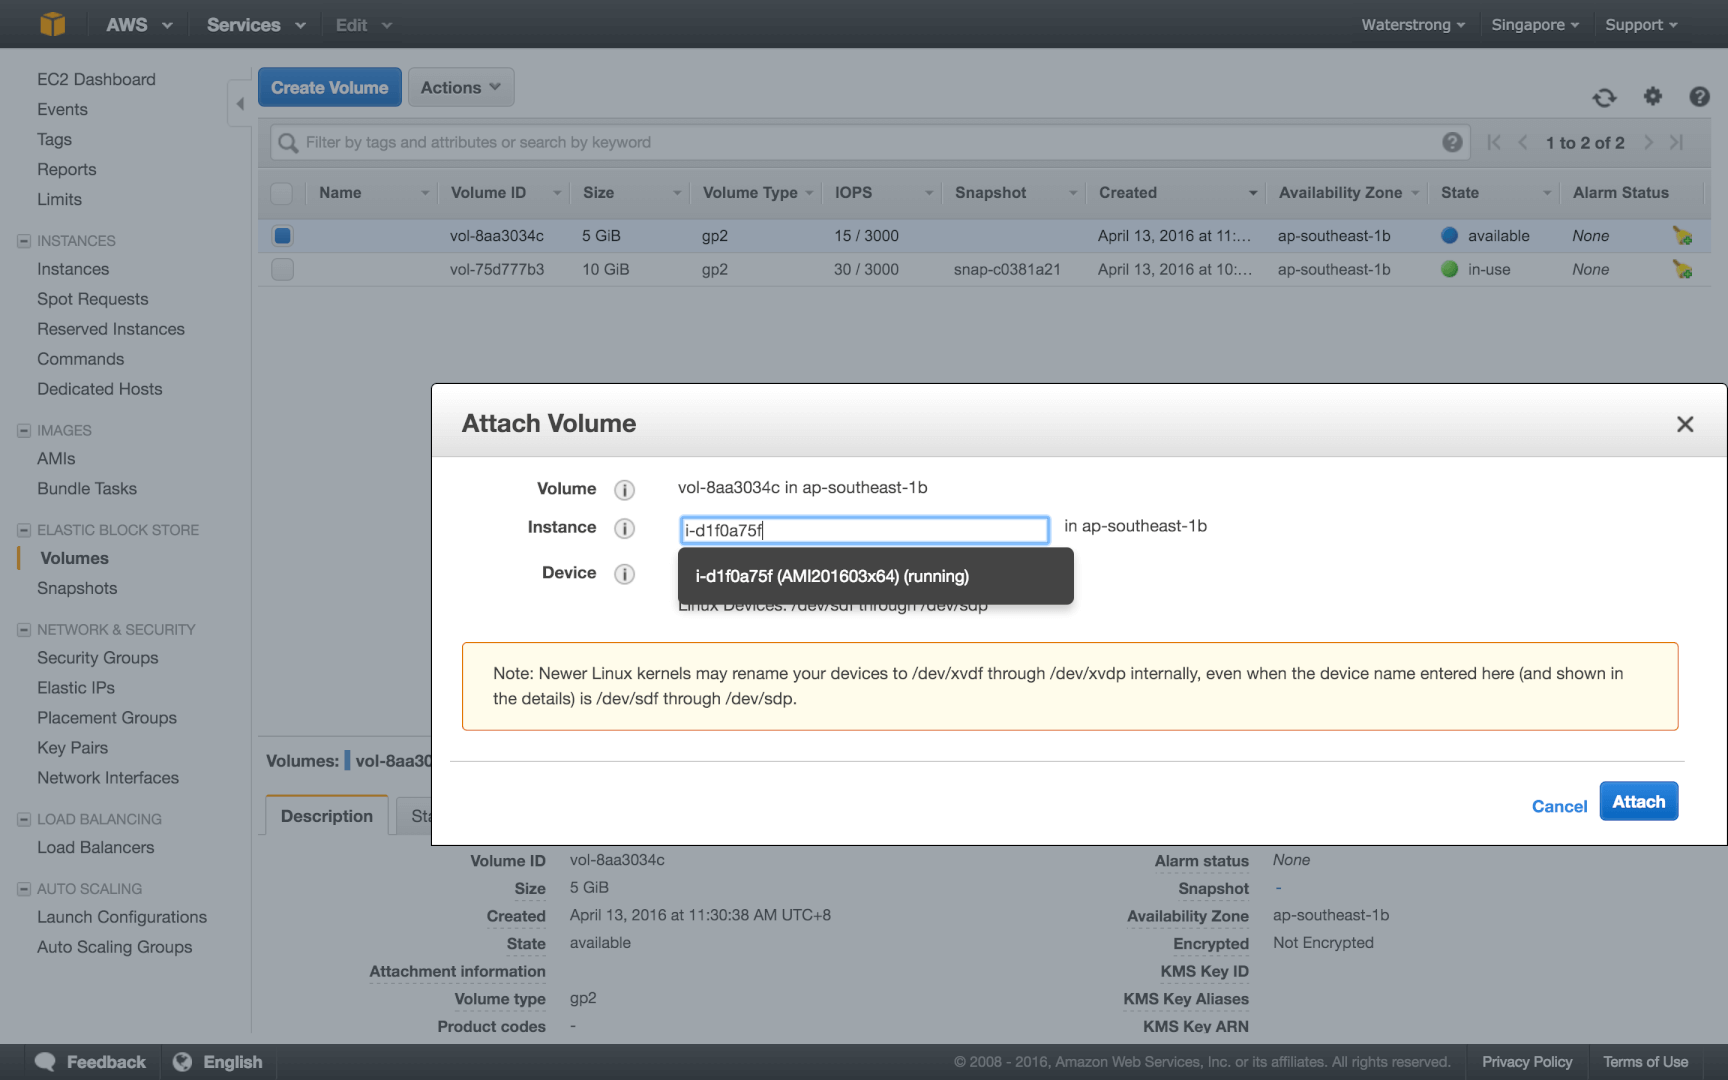Open AMIs in sidebar
Image resolution: width=1728 pixels, height=1080 pixels.
(56, 458)
